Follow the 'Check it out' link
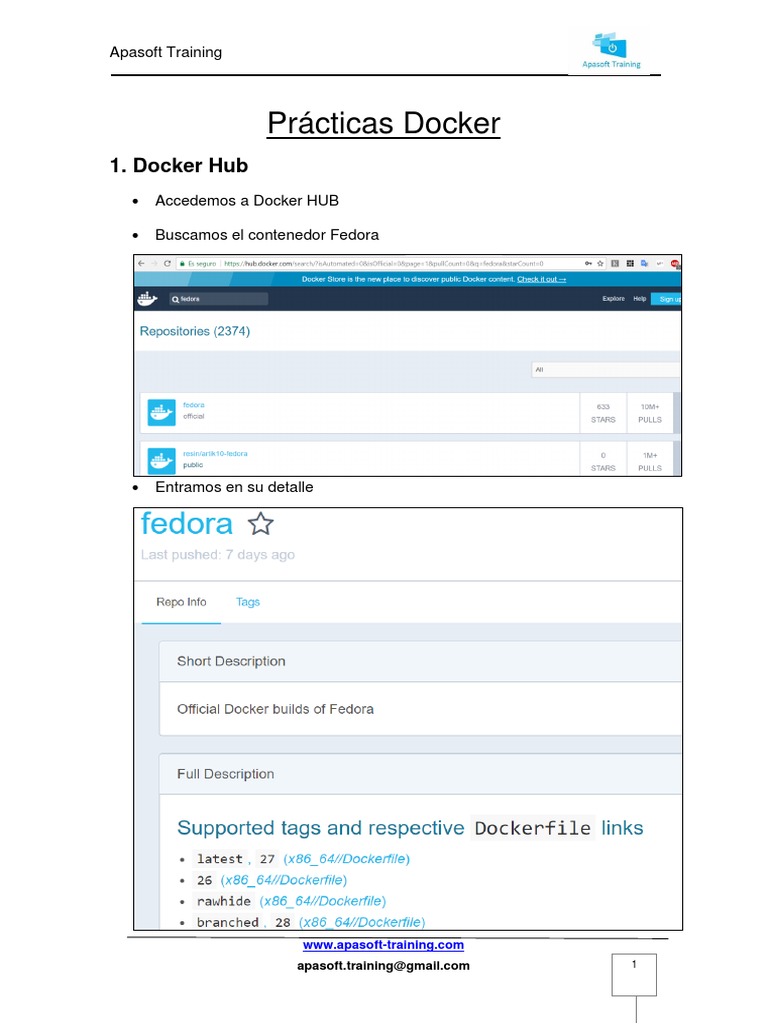This screenshot has width=768, height=1024. (541, 279)
